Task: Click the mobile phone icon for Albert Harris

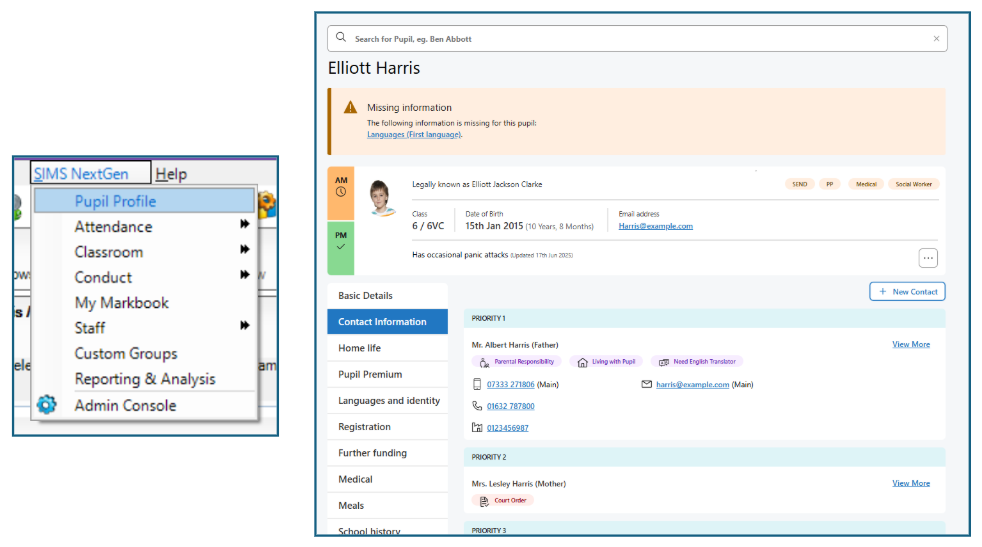Action: point(477,384)
